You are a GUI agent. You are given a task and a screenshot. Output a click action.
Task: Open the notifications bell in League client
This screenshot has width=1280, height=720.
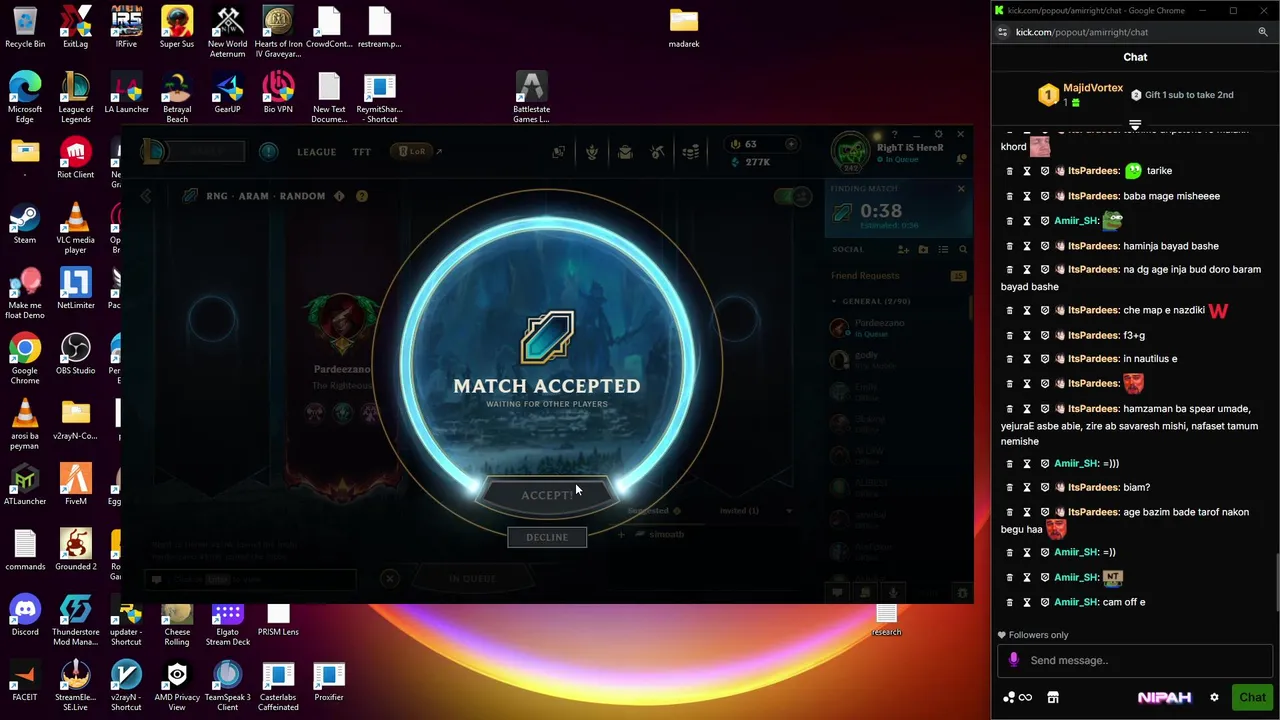click(960, 158)
